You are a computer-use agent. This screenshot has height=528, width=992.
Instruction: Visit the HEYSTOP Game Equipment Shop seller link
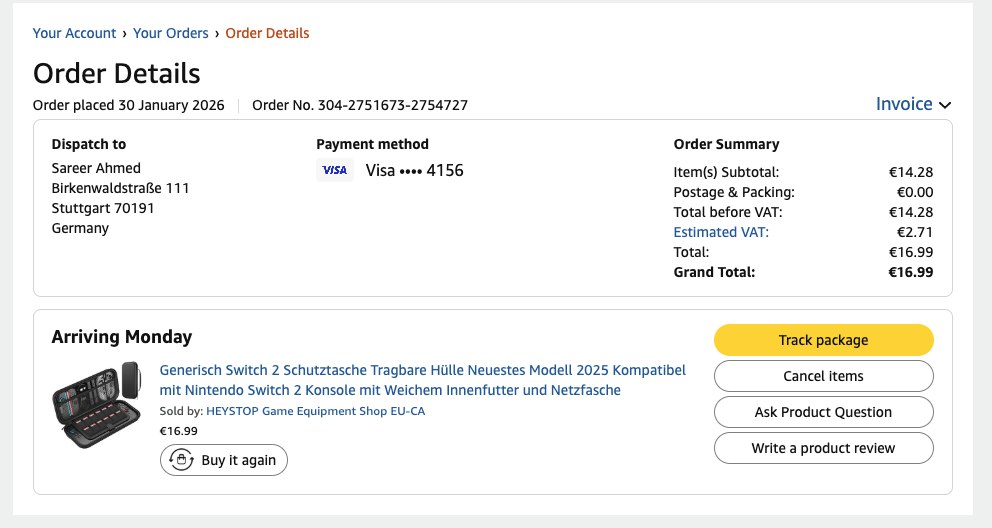click(315, 411)
